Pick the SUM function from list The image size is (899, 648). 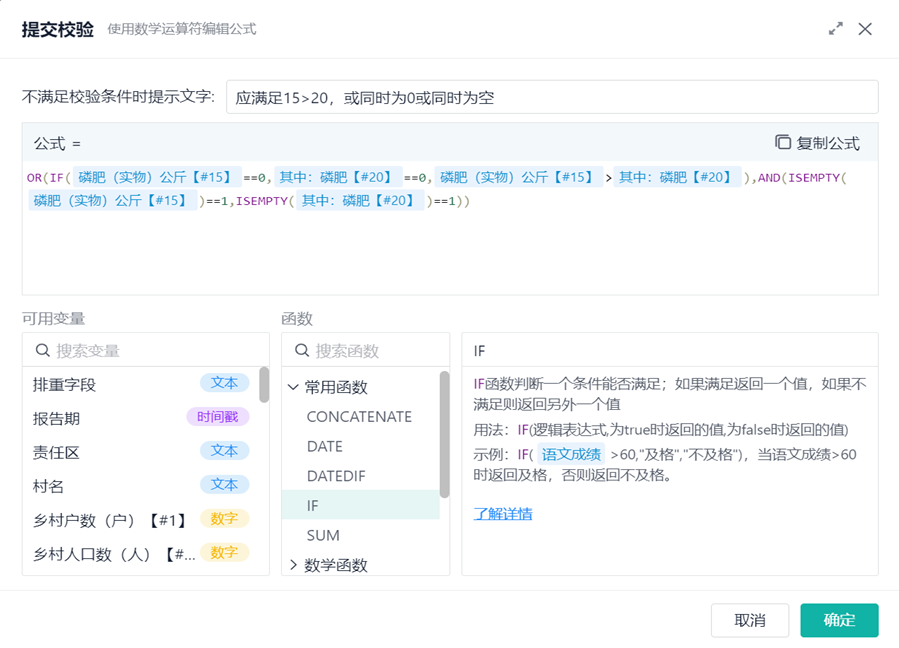click(x=323, y=535)
